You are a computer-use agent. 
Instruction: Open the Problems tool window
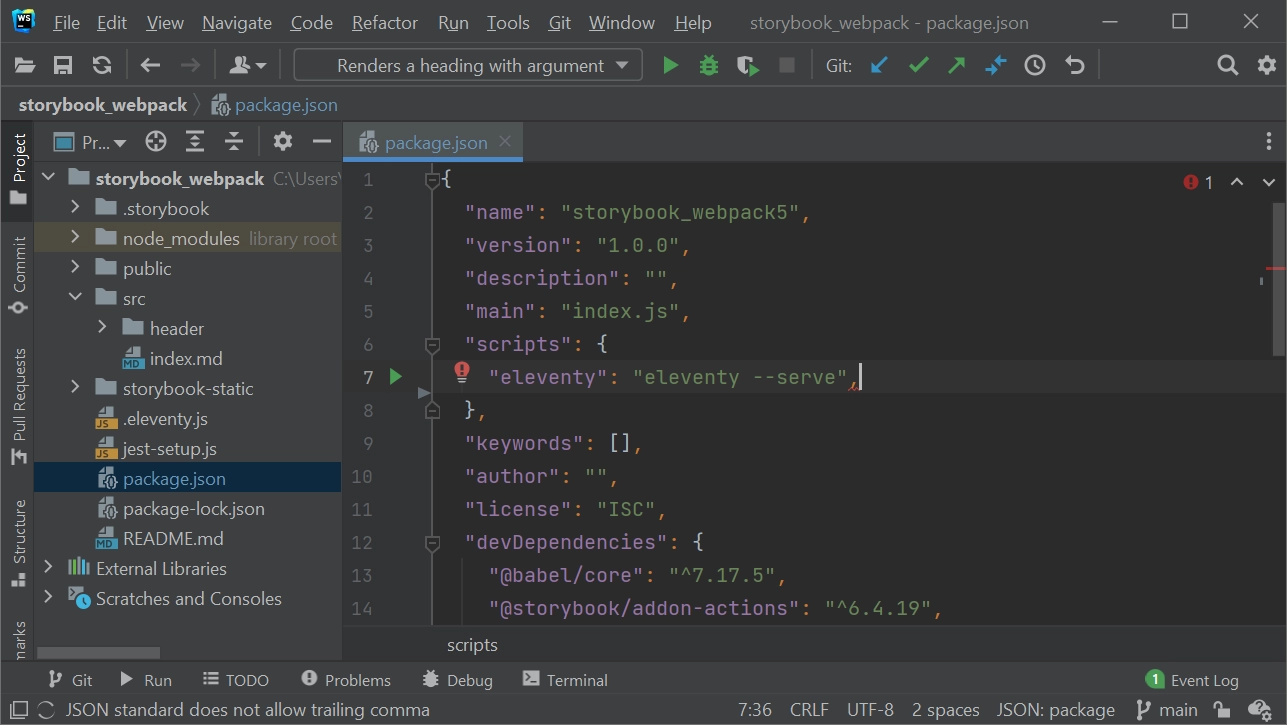pos(346,680)
